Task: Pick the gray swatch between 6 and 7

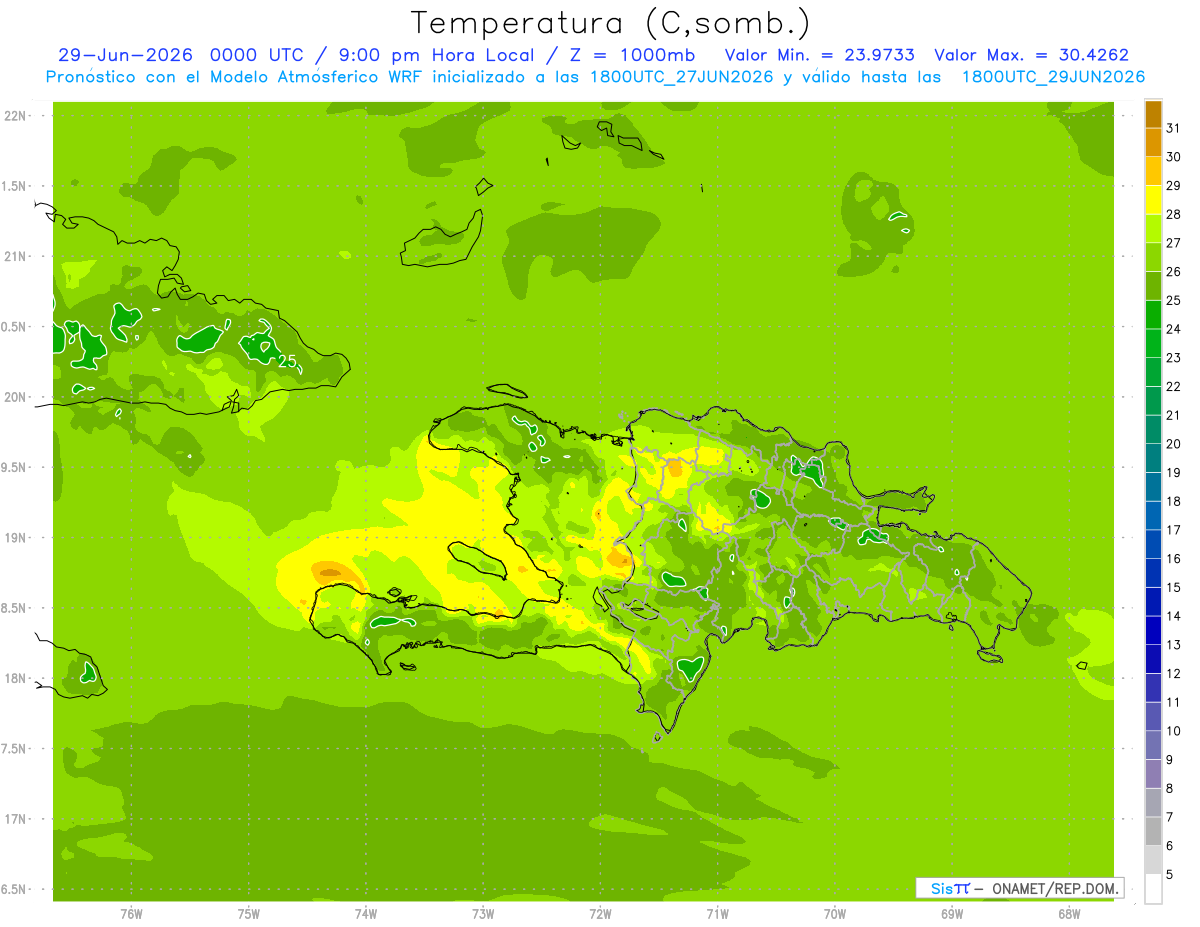Action: [x=1153, y=831]
